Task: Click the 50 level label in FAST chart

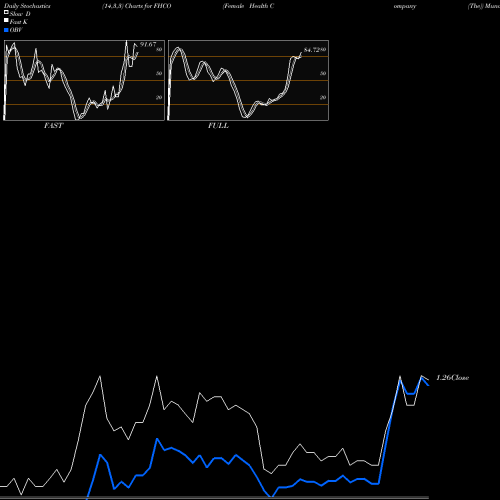Action: pyautogui.click(x=159, y=73)
